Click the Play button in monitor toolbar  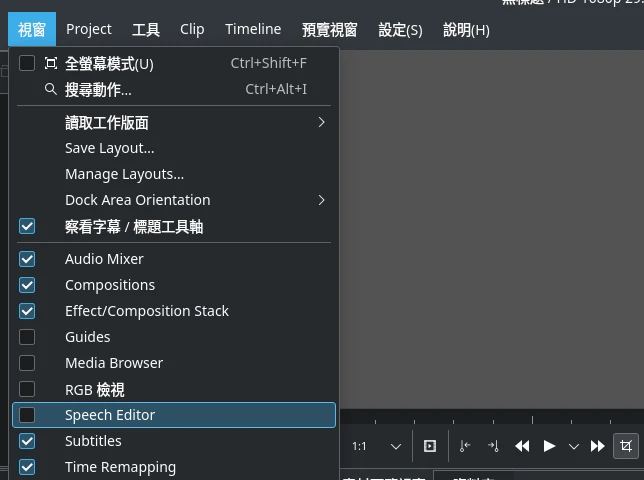coord(549,446)
